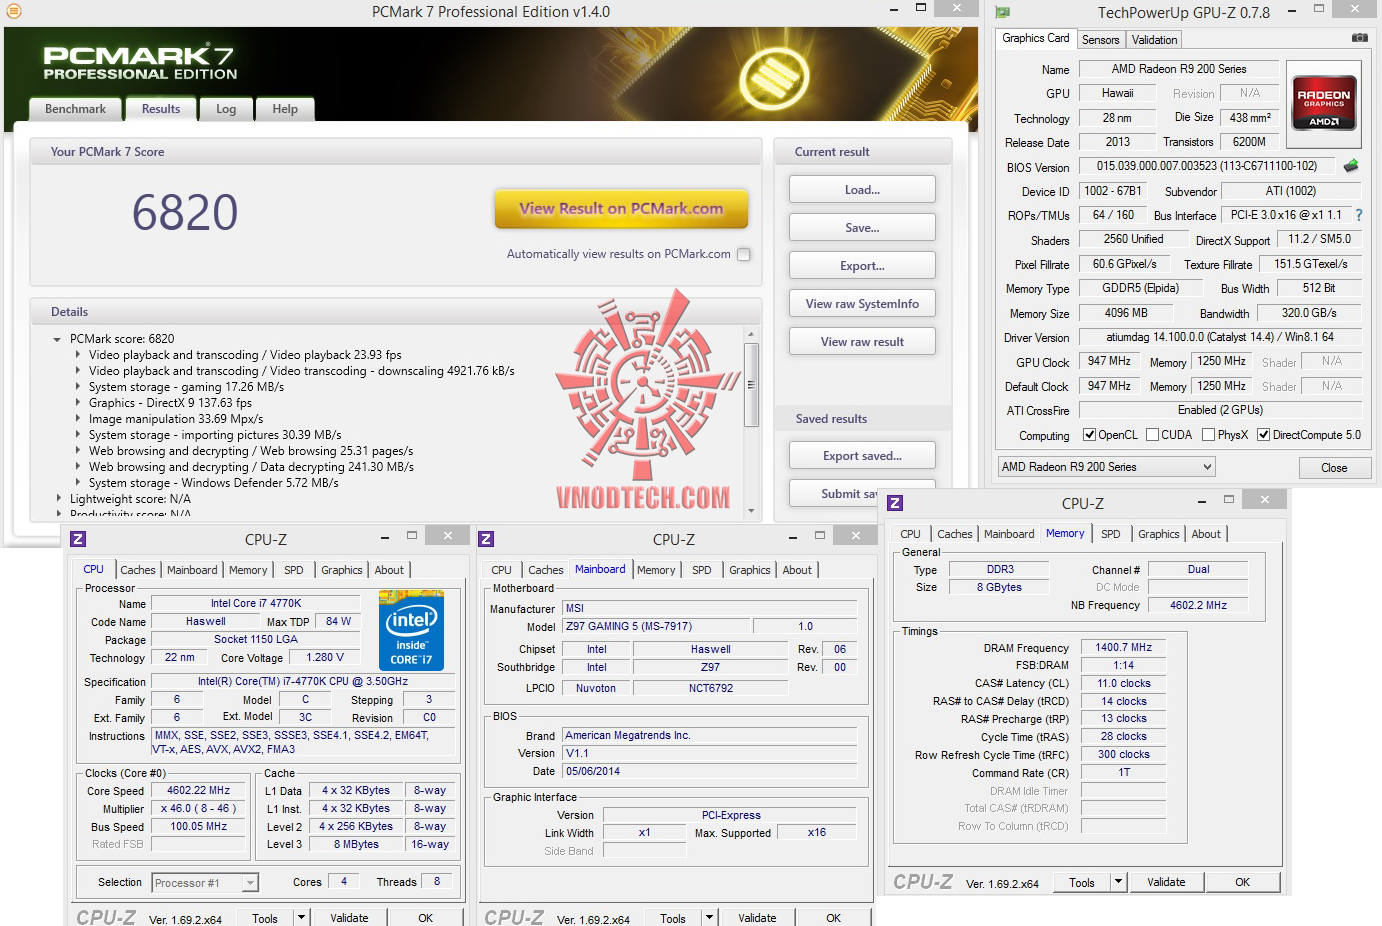Open Bus Interface help via the question mark icon

point(1358,215)
